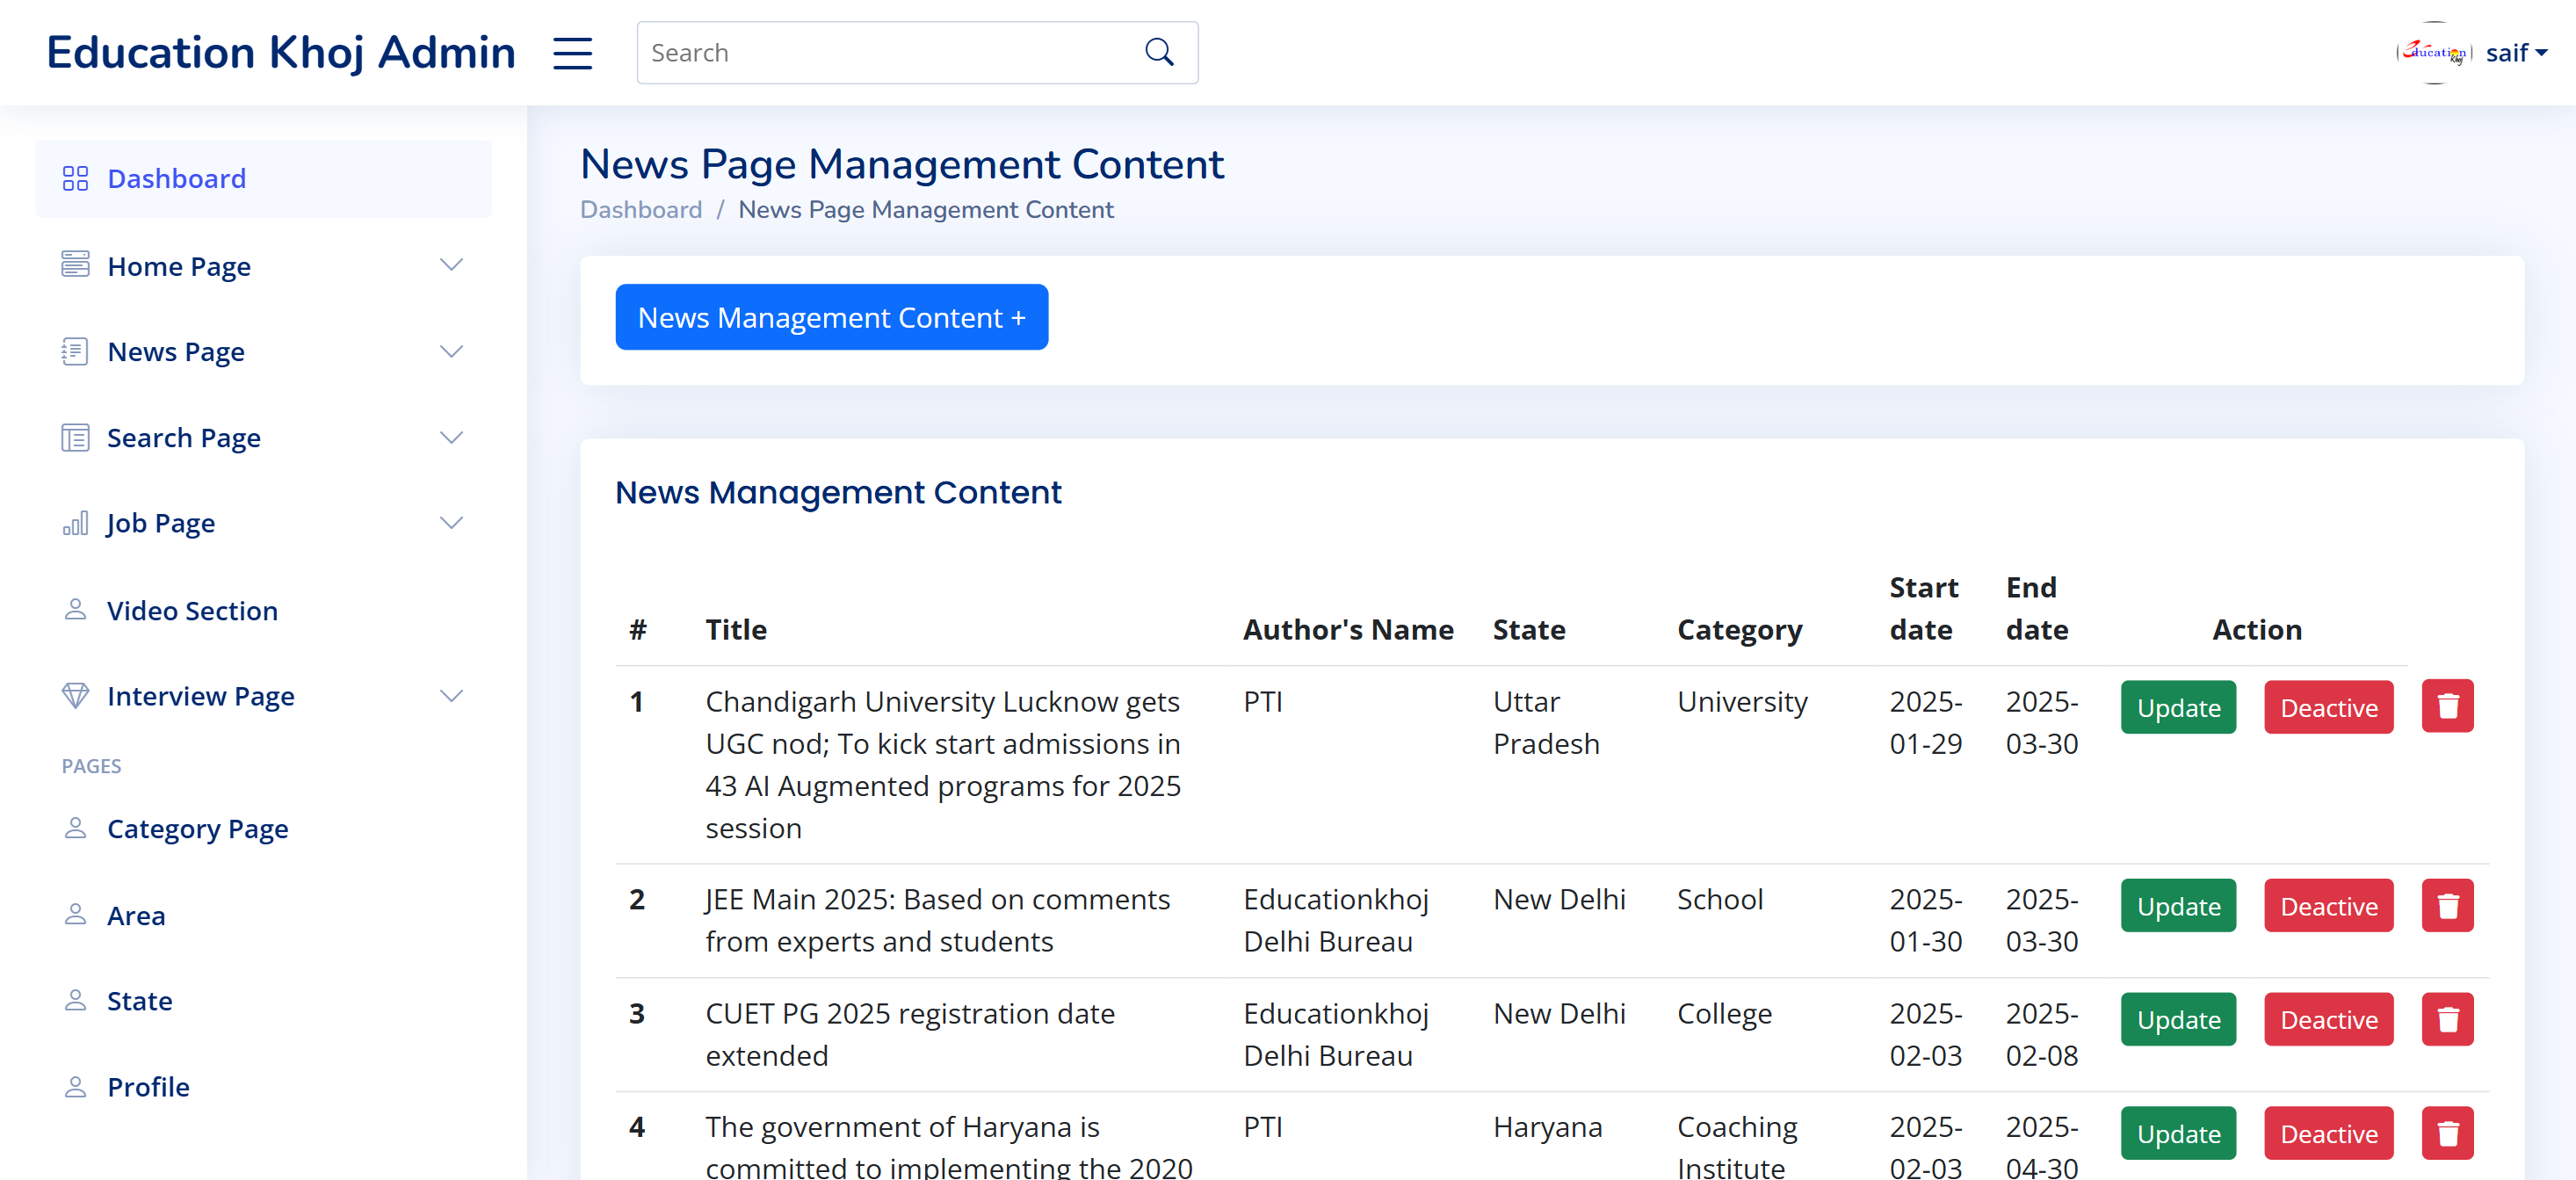Click the News Page sidebar icon
2576x1180 pixels.
point(74,351)
